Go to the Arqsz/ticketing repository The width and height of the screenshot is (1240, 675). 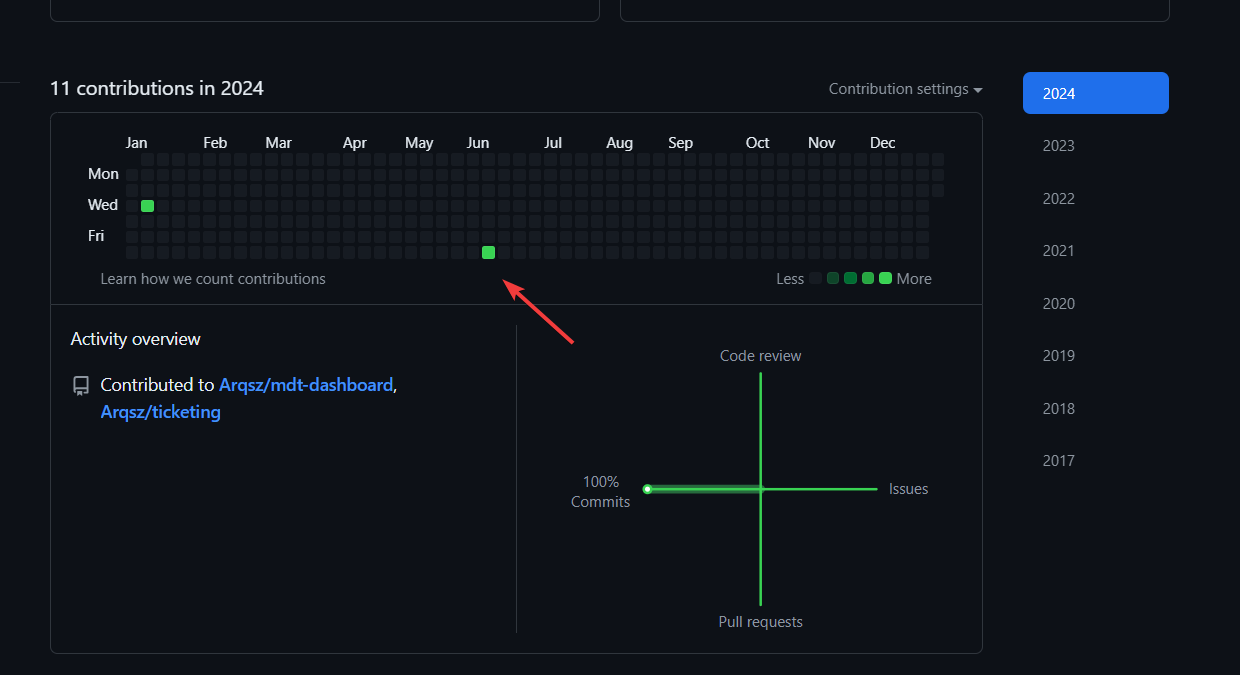pos(161,412)
